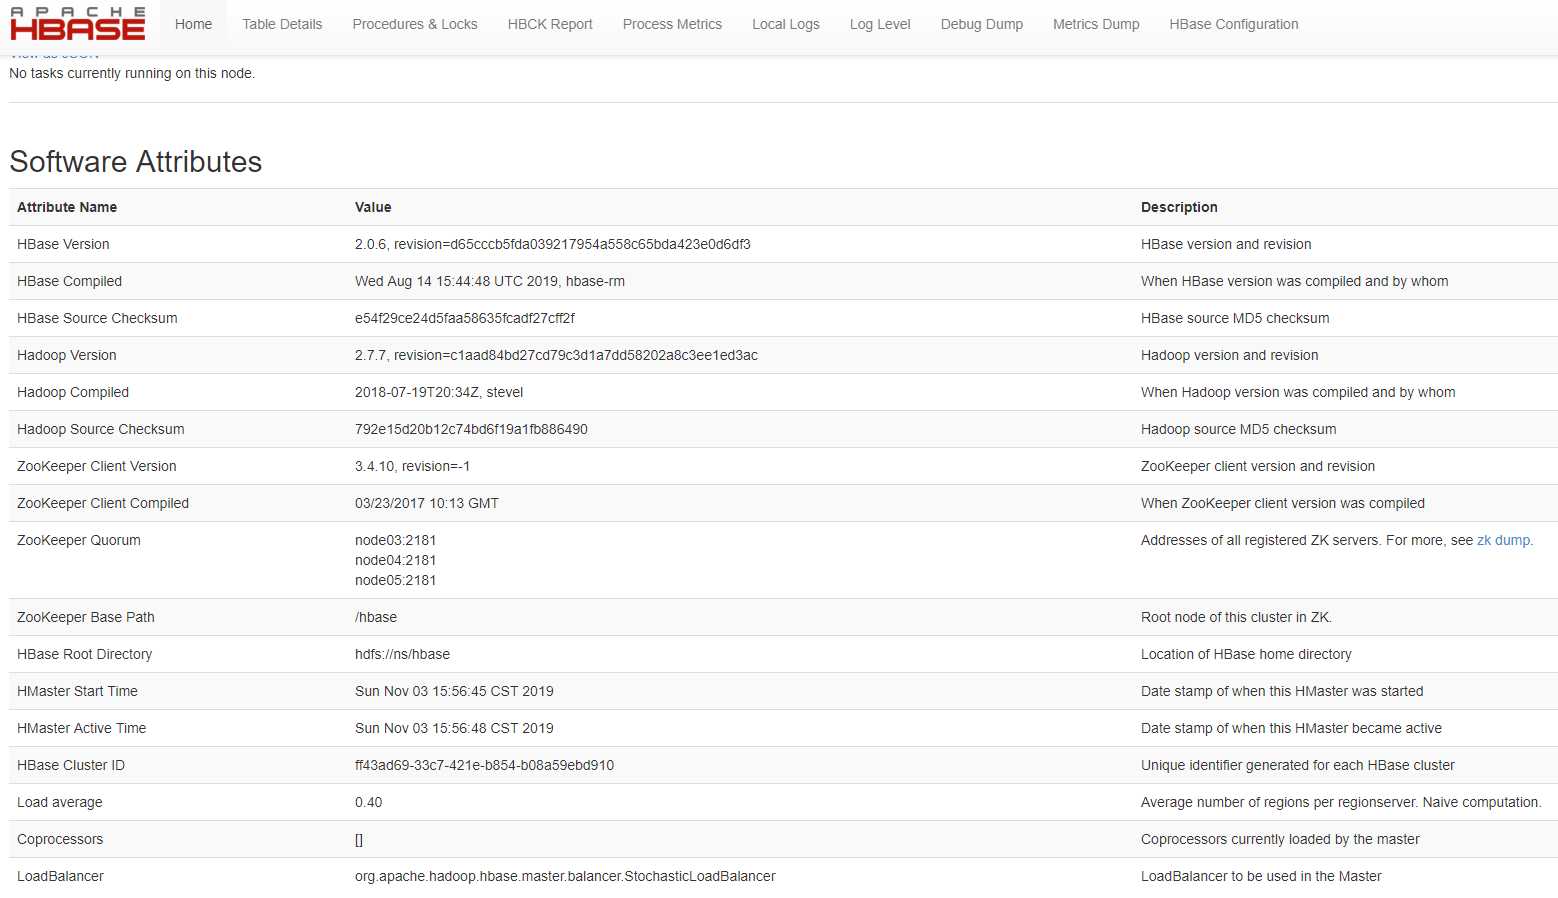The width and height of the screenshot is (1558, 898).
Task: Open Local Logs page
Action: pyautogui.click(x=786, y=24)
